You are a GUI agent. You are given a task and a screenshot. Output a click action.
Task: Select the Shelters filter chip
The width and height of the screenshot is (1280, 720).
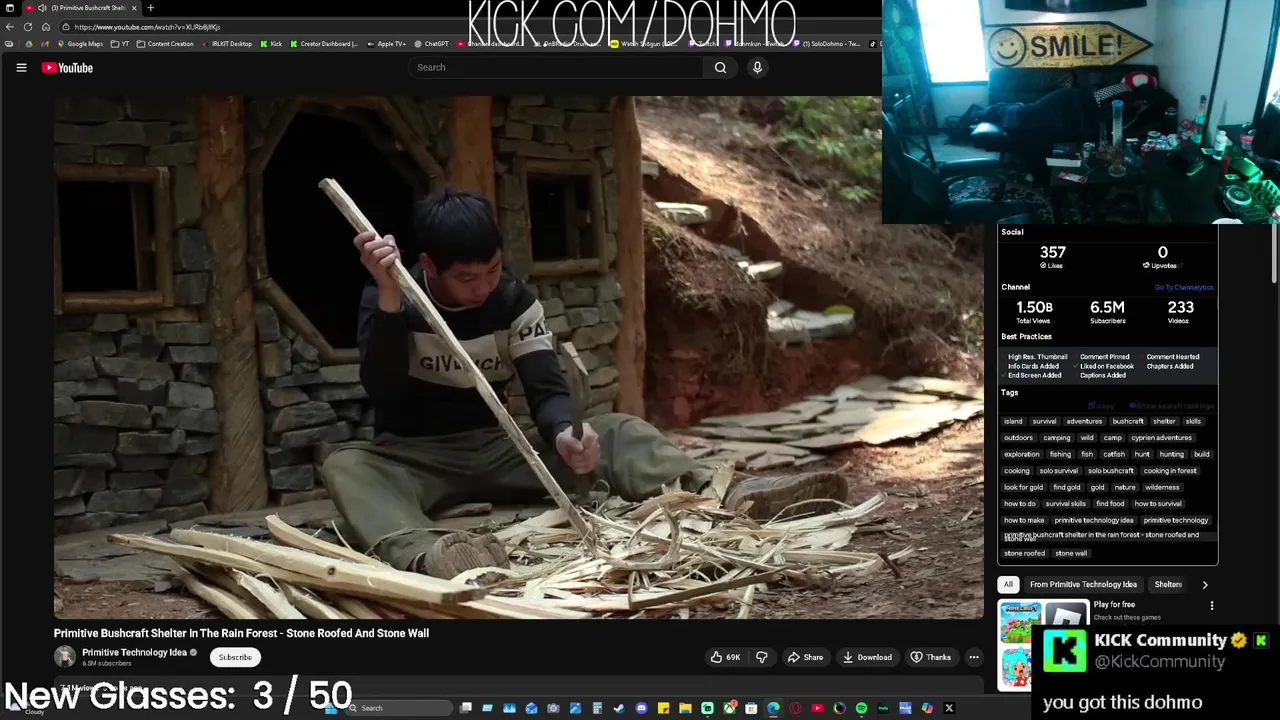[x=1168, y=584]
